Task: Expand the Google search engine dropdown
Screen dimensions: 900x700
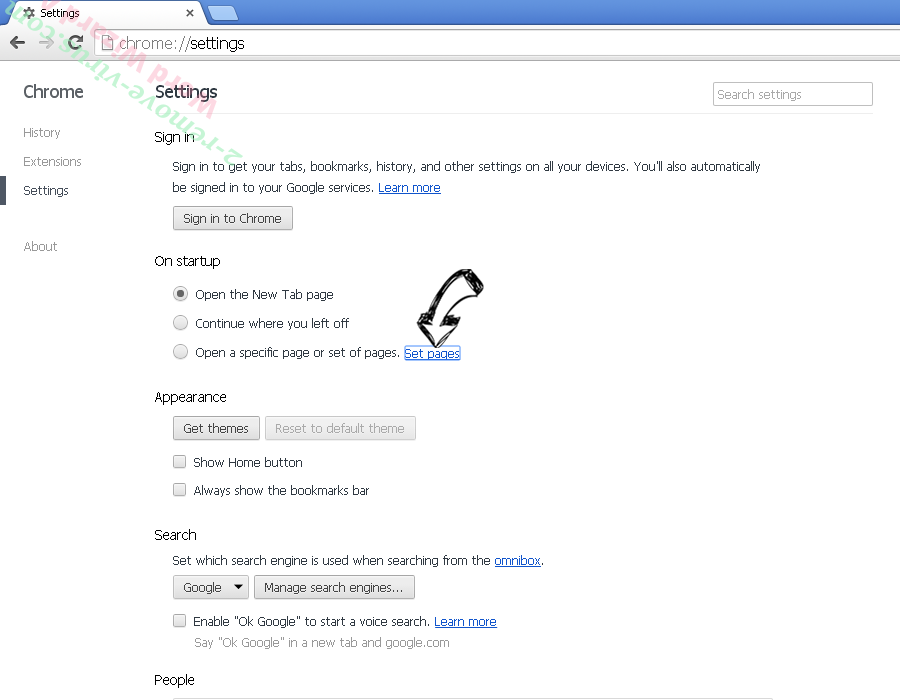Action: point(211,587)
